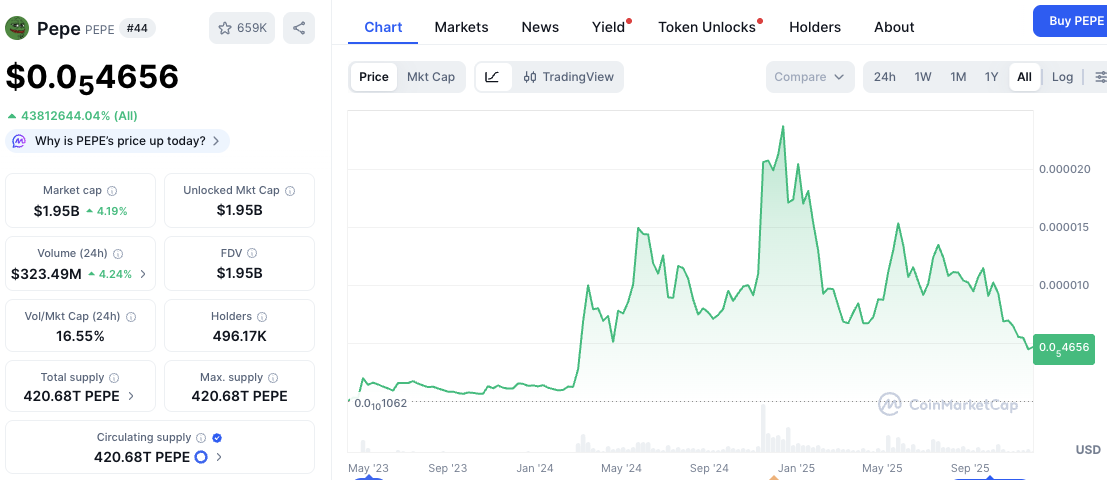The height and width of the screenshot is (480, 1107).
Task: Click the Market cap info icon
Action: coord(112,191)
